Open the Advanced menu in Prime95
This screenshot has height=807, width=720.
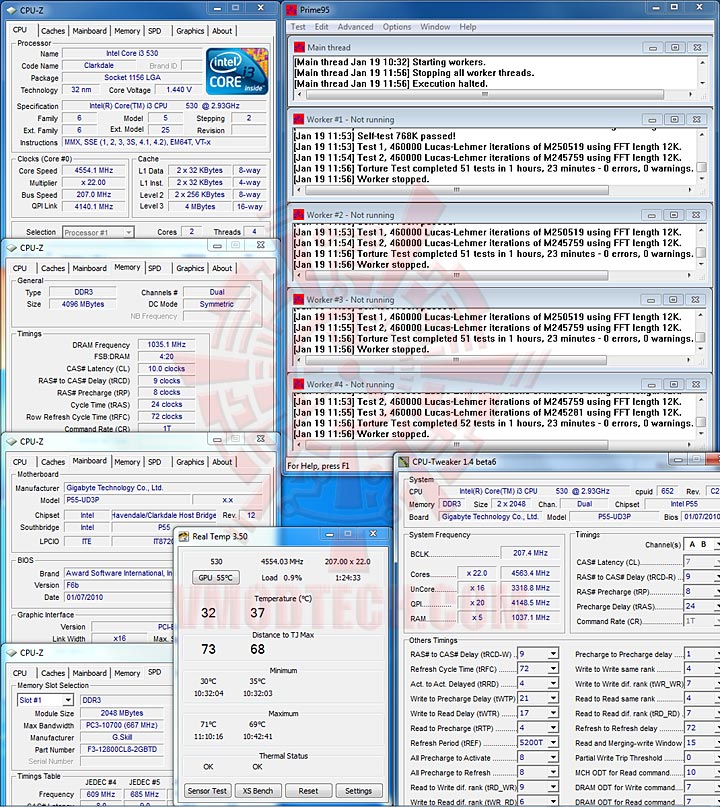355,27
